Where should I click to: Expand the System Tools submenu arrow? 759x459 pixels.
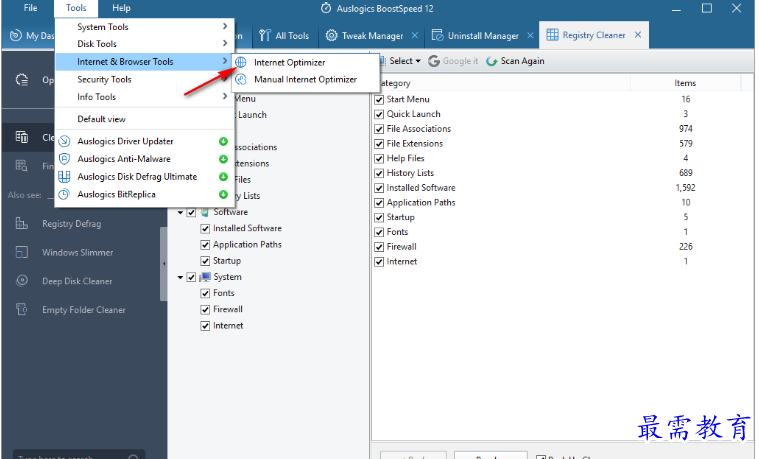coord(225,26)
